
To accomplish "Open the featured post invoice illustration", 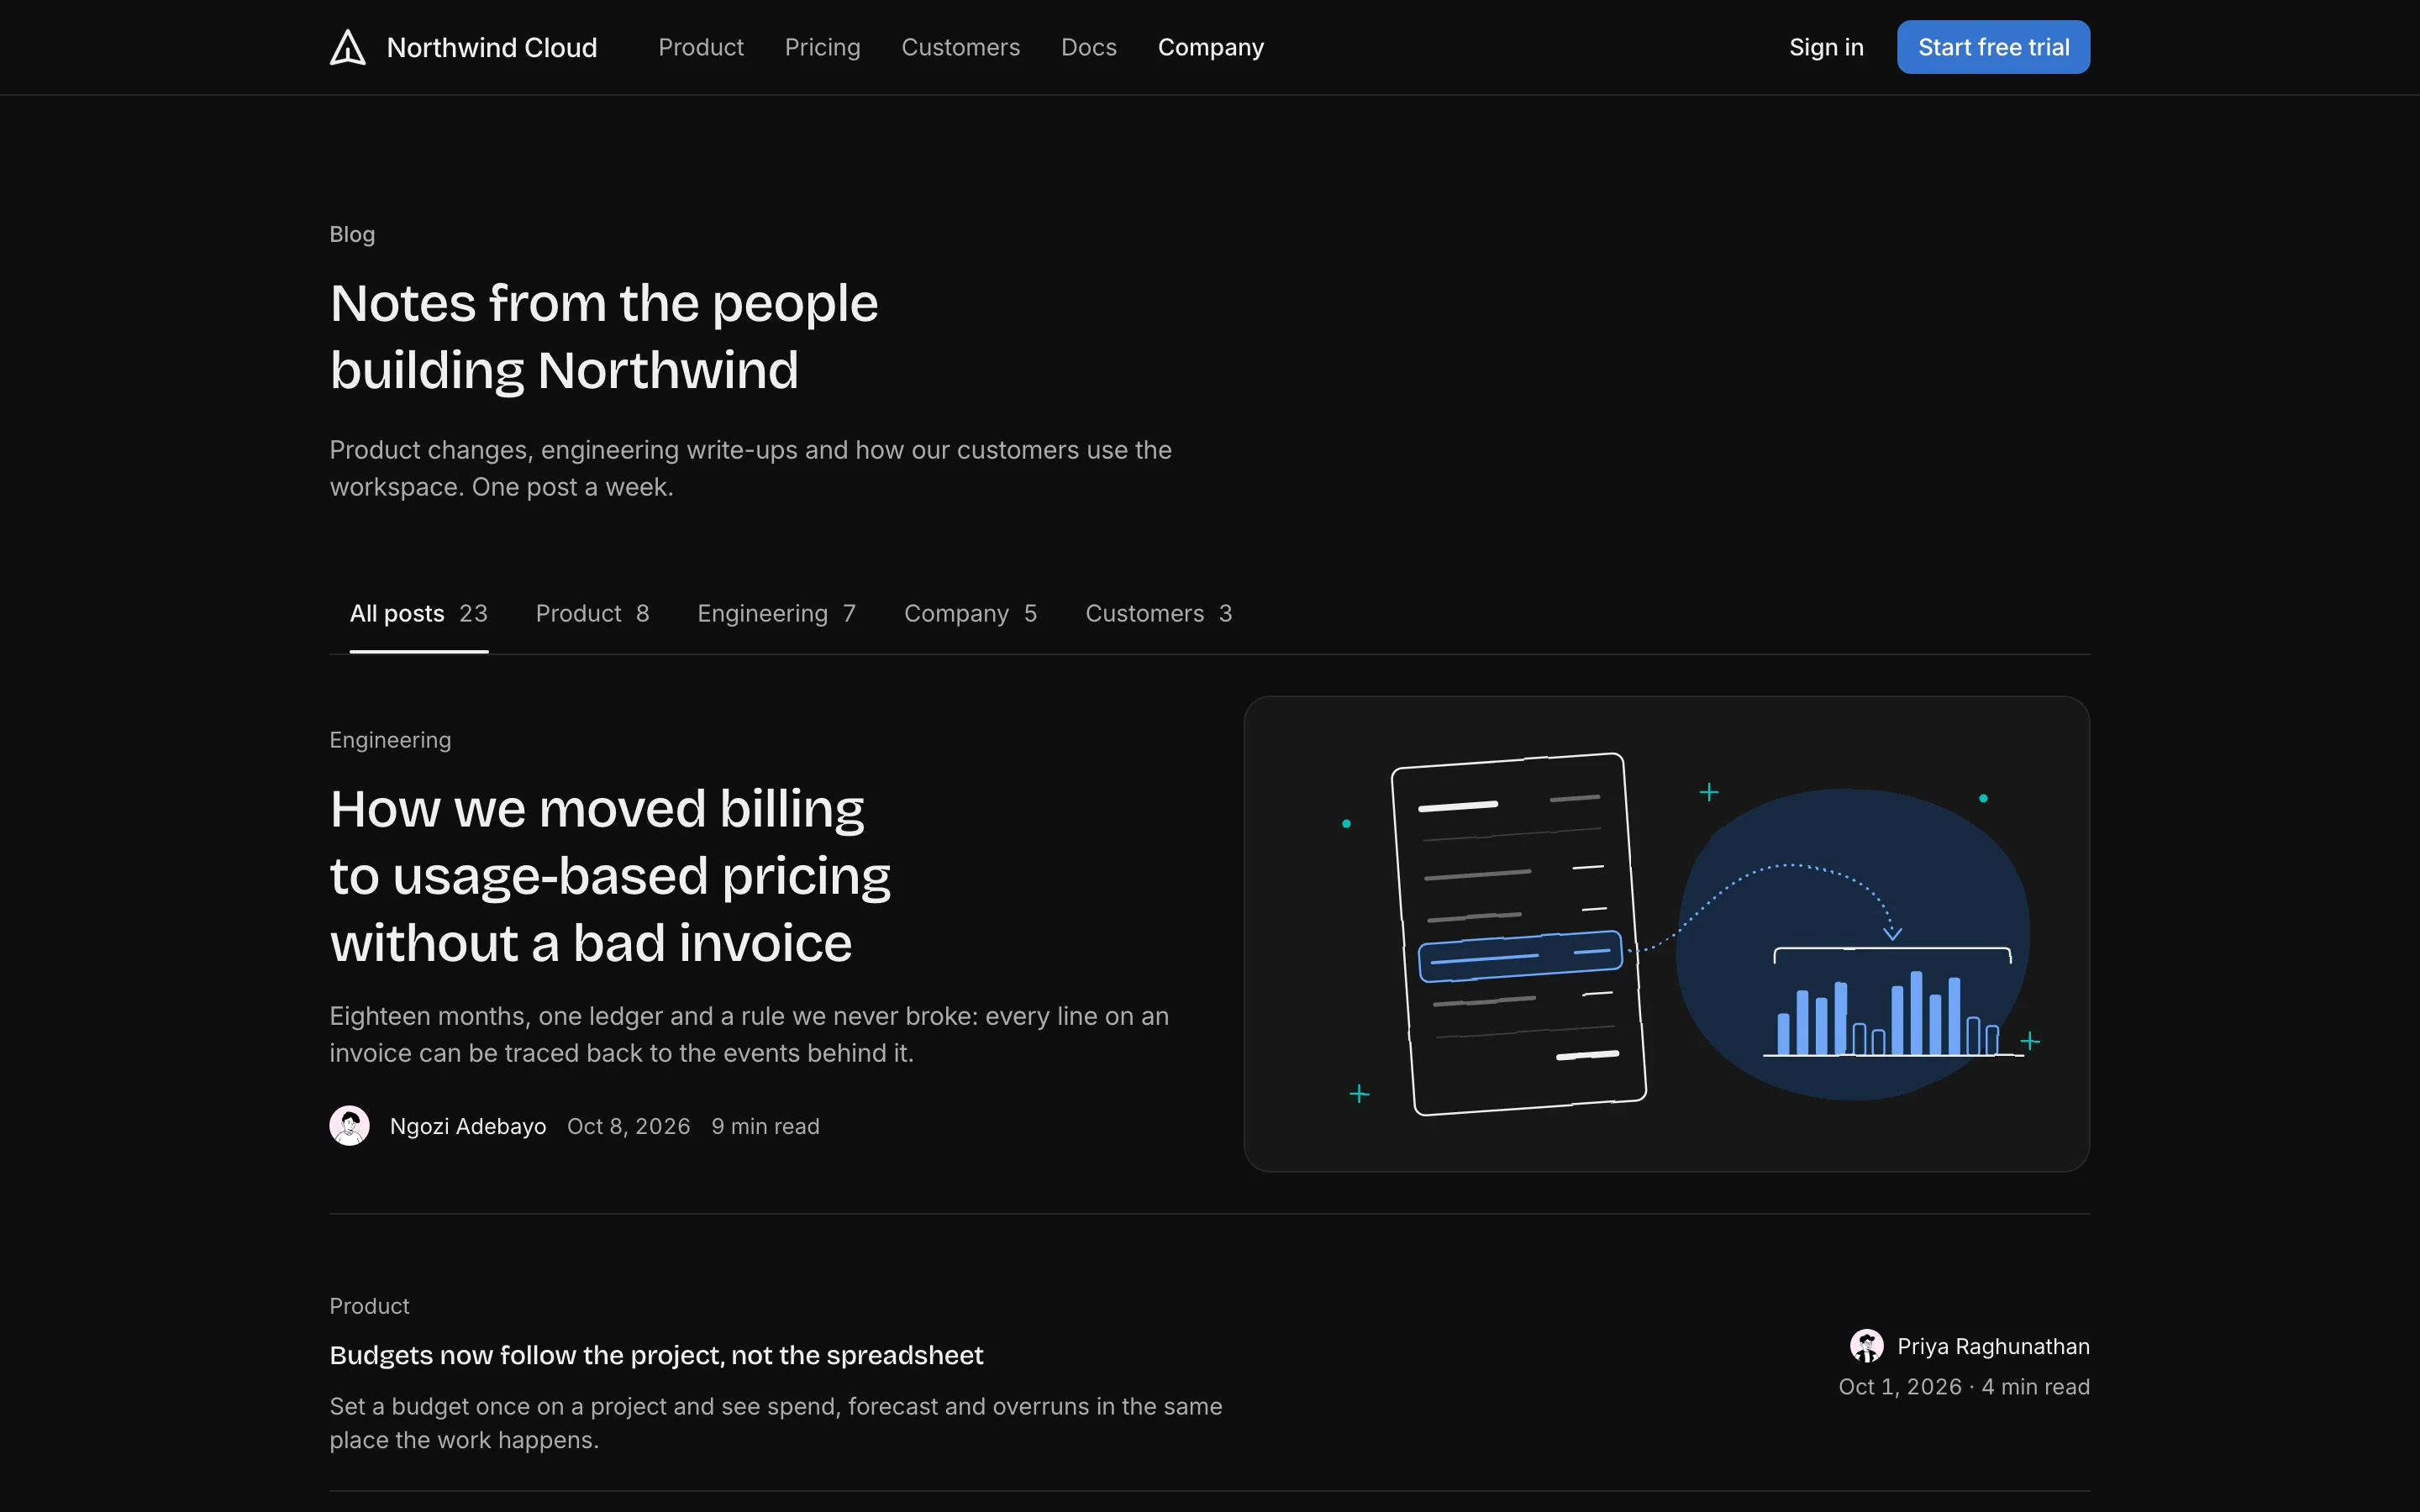I will (1666, 934).
